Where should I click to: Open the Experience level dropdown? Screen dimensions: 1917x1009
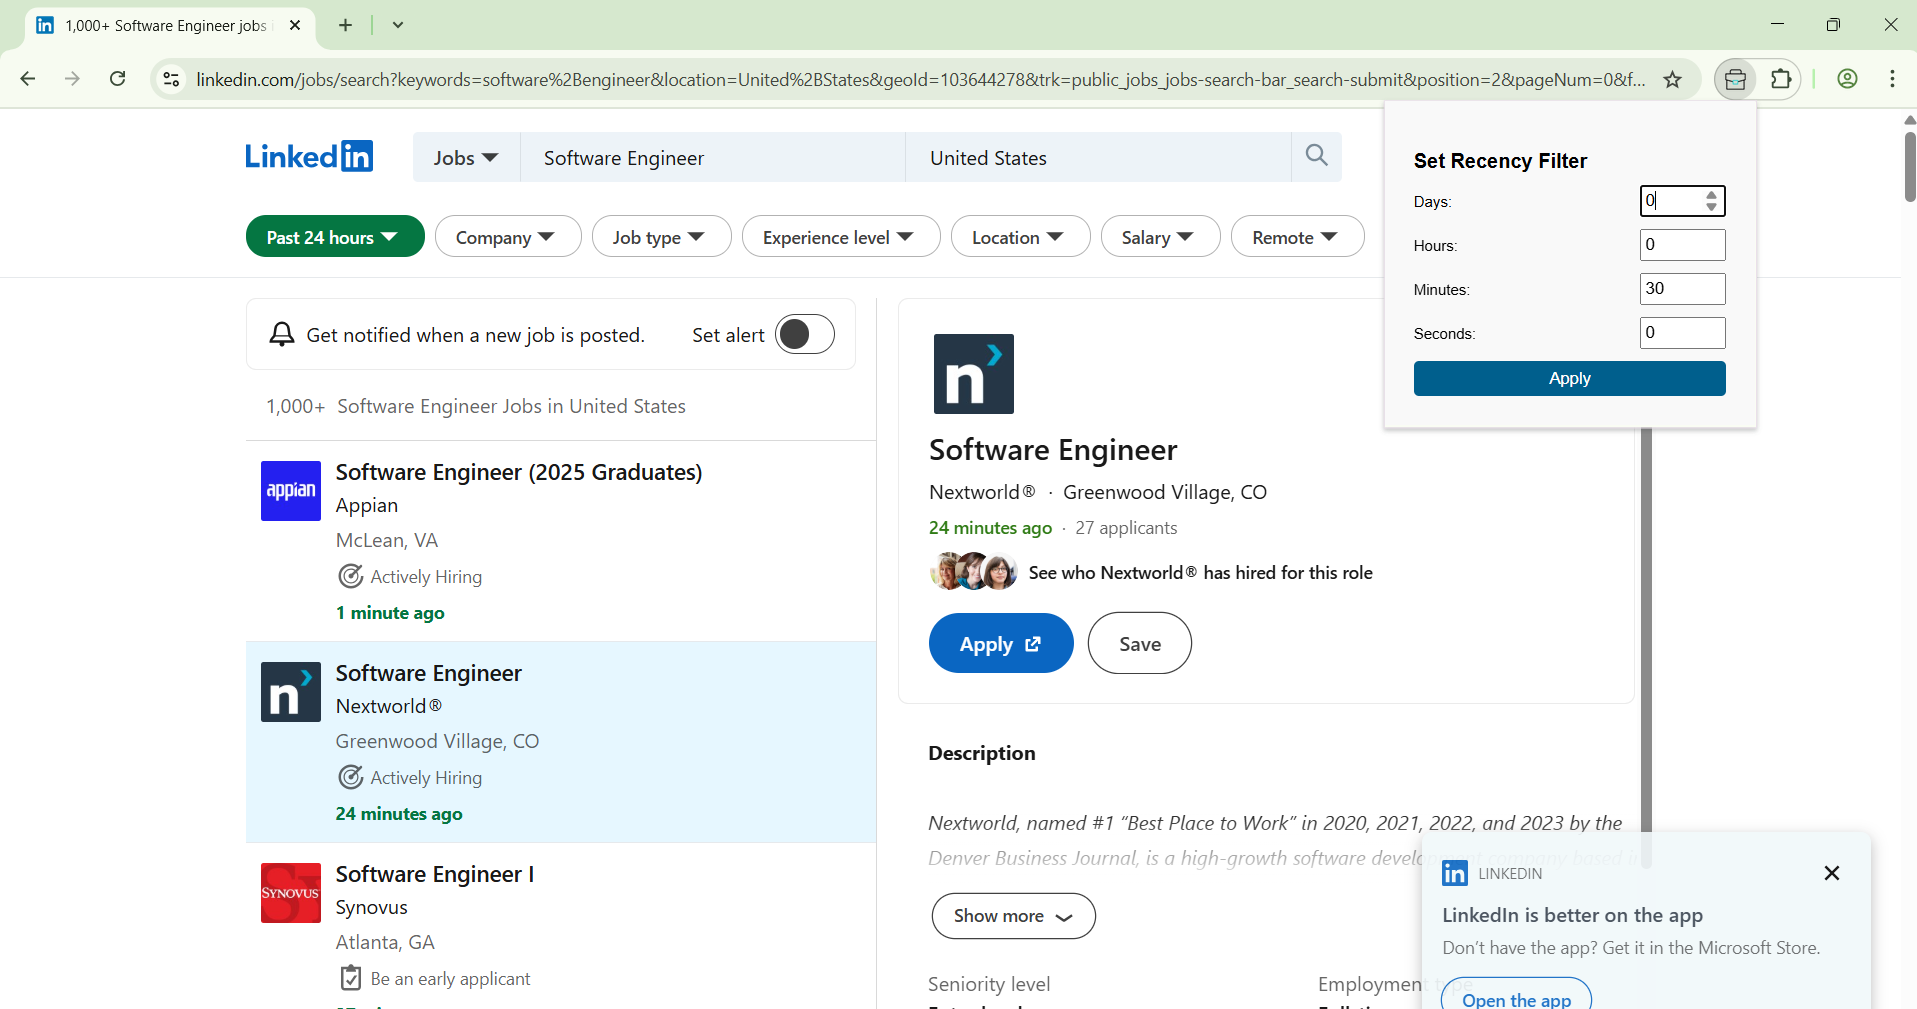(x=840, y=237)
